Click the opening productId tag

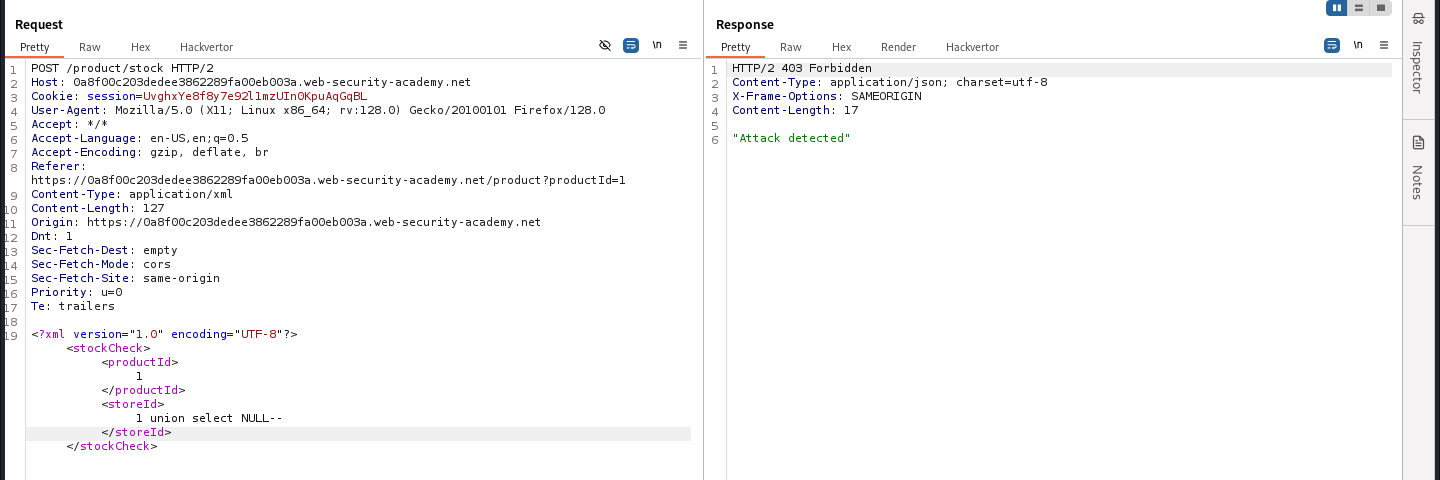(x=140, y=362)
